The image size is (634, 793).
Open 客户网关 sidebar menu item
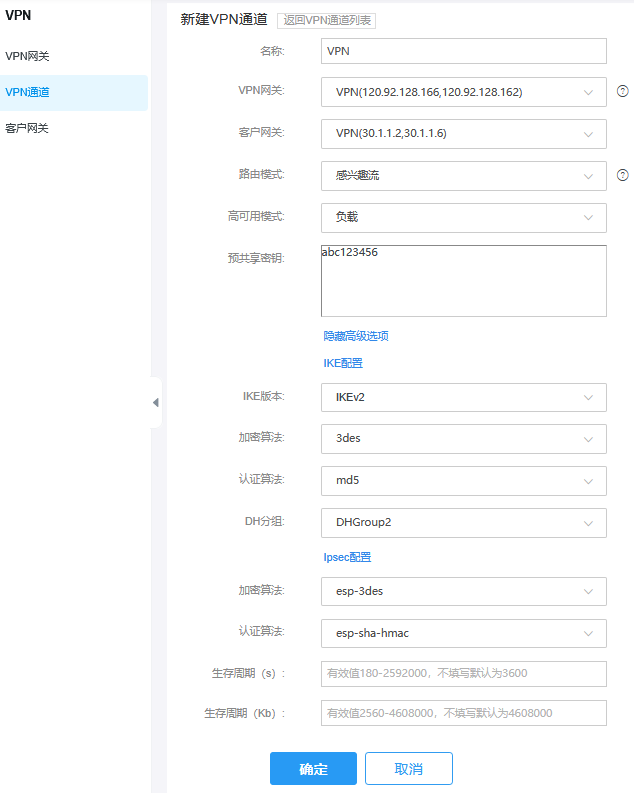click(x=28, y=128)
